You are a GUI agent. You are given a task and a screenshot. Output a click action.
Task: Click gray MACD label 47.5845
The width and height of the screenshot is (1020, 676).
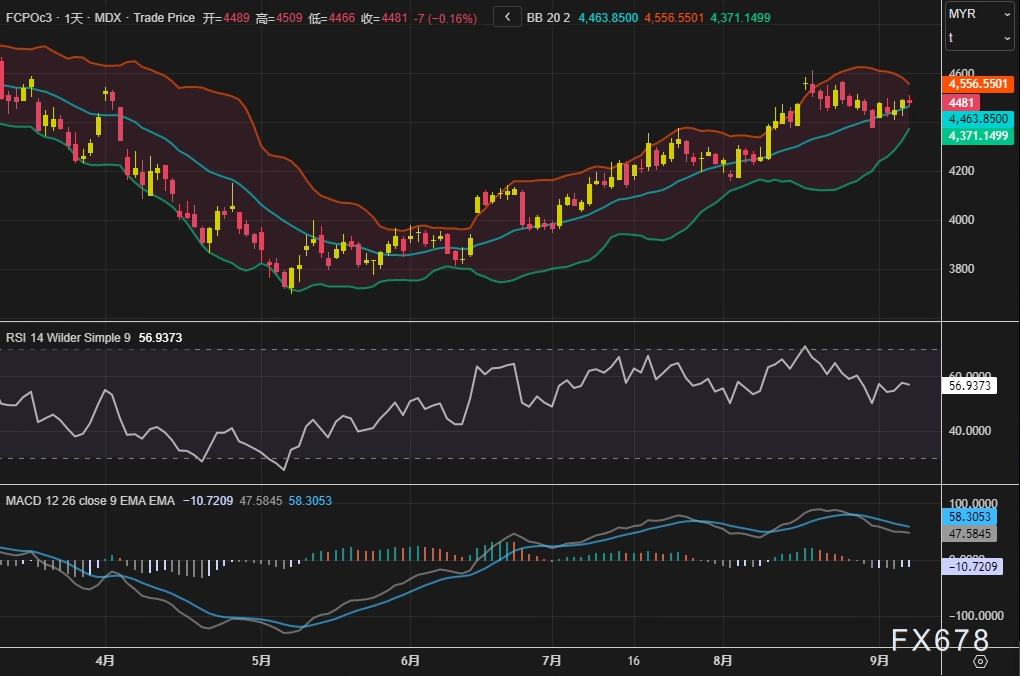pyautogui.click(x=968, y=534)
